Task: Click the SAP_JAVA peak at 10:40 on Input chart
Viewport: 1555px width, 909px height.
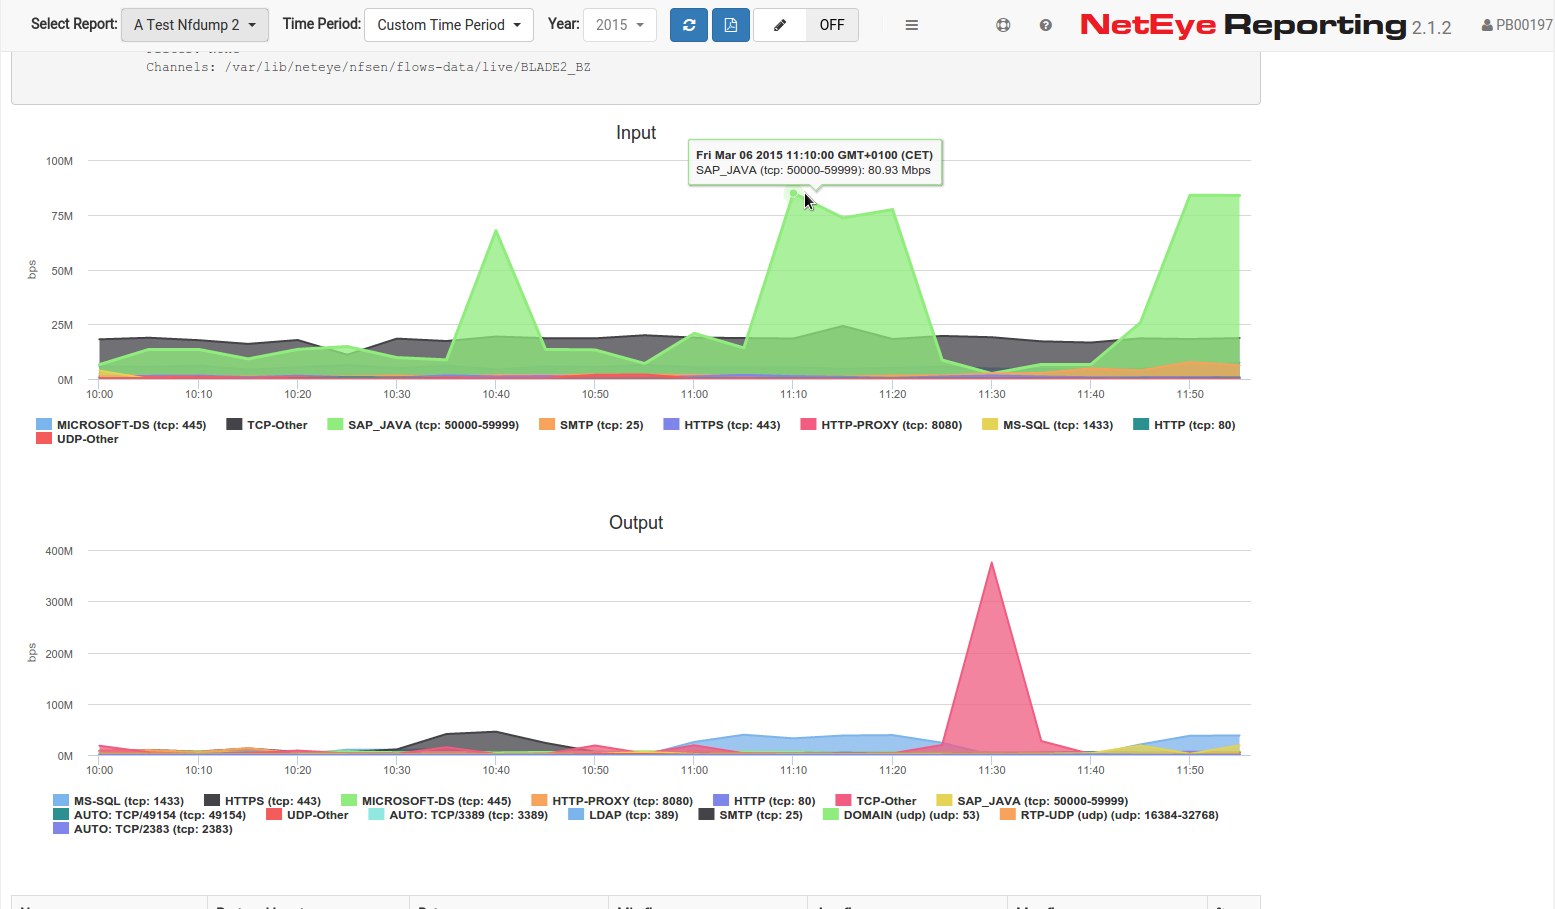Action: (x=496, y=231)
